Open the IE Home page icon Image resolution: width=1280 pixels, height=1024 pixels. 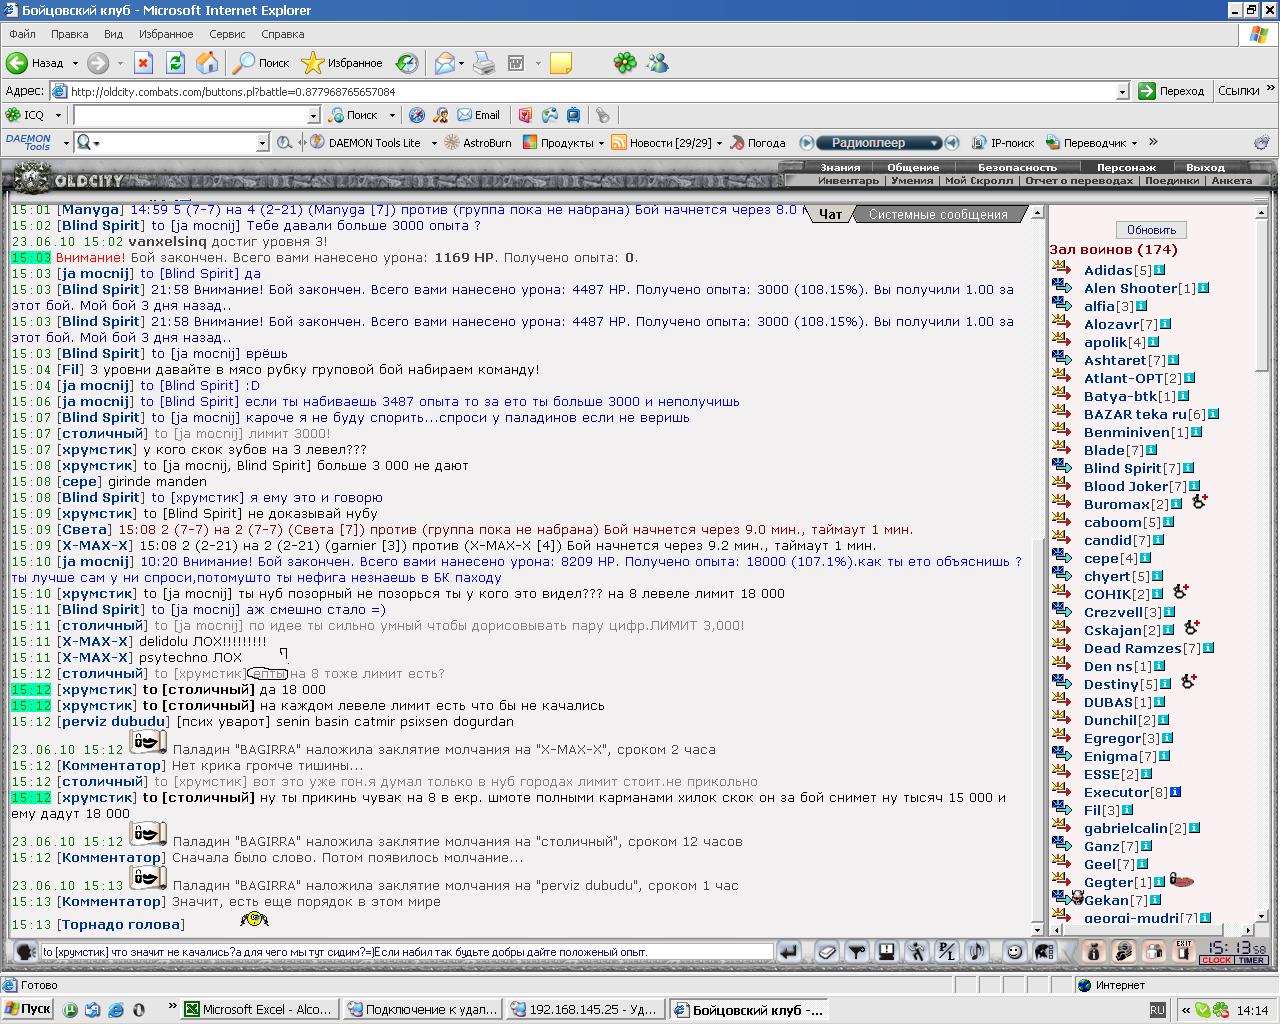207,63
